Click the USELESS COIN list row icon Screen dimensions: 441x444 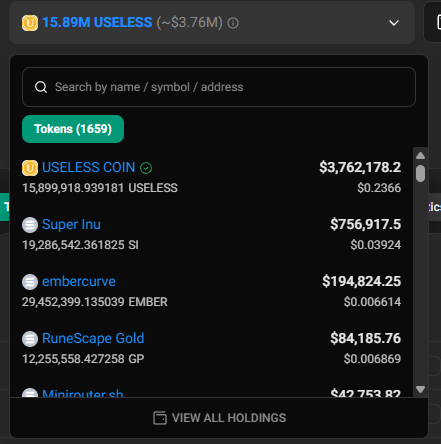click(30, 168)
